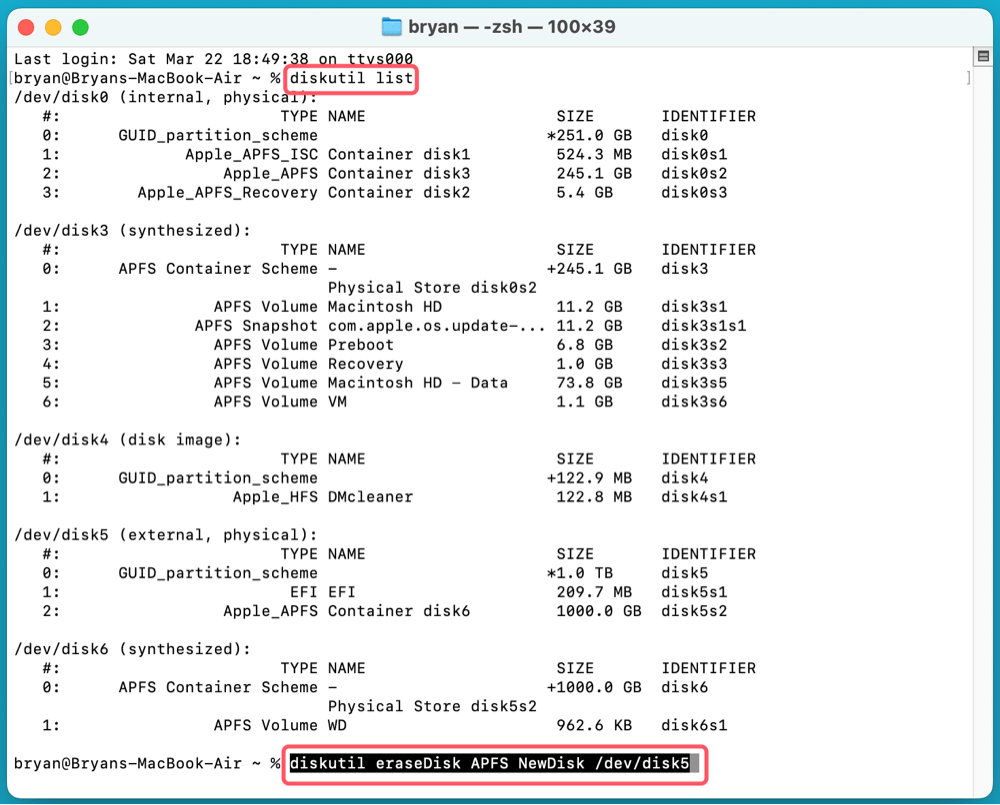Click the folder proxy icon in title bar

(x=392, y=27)
